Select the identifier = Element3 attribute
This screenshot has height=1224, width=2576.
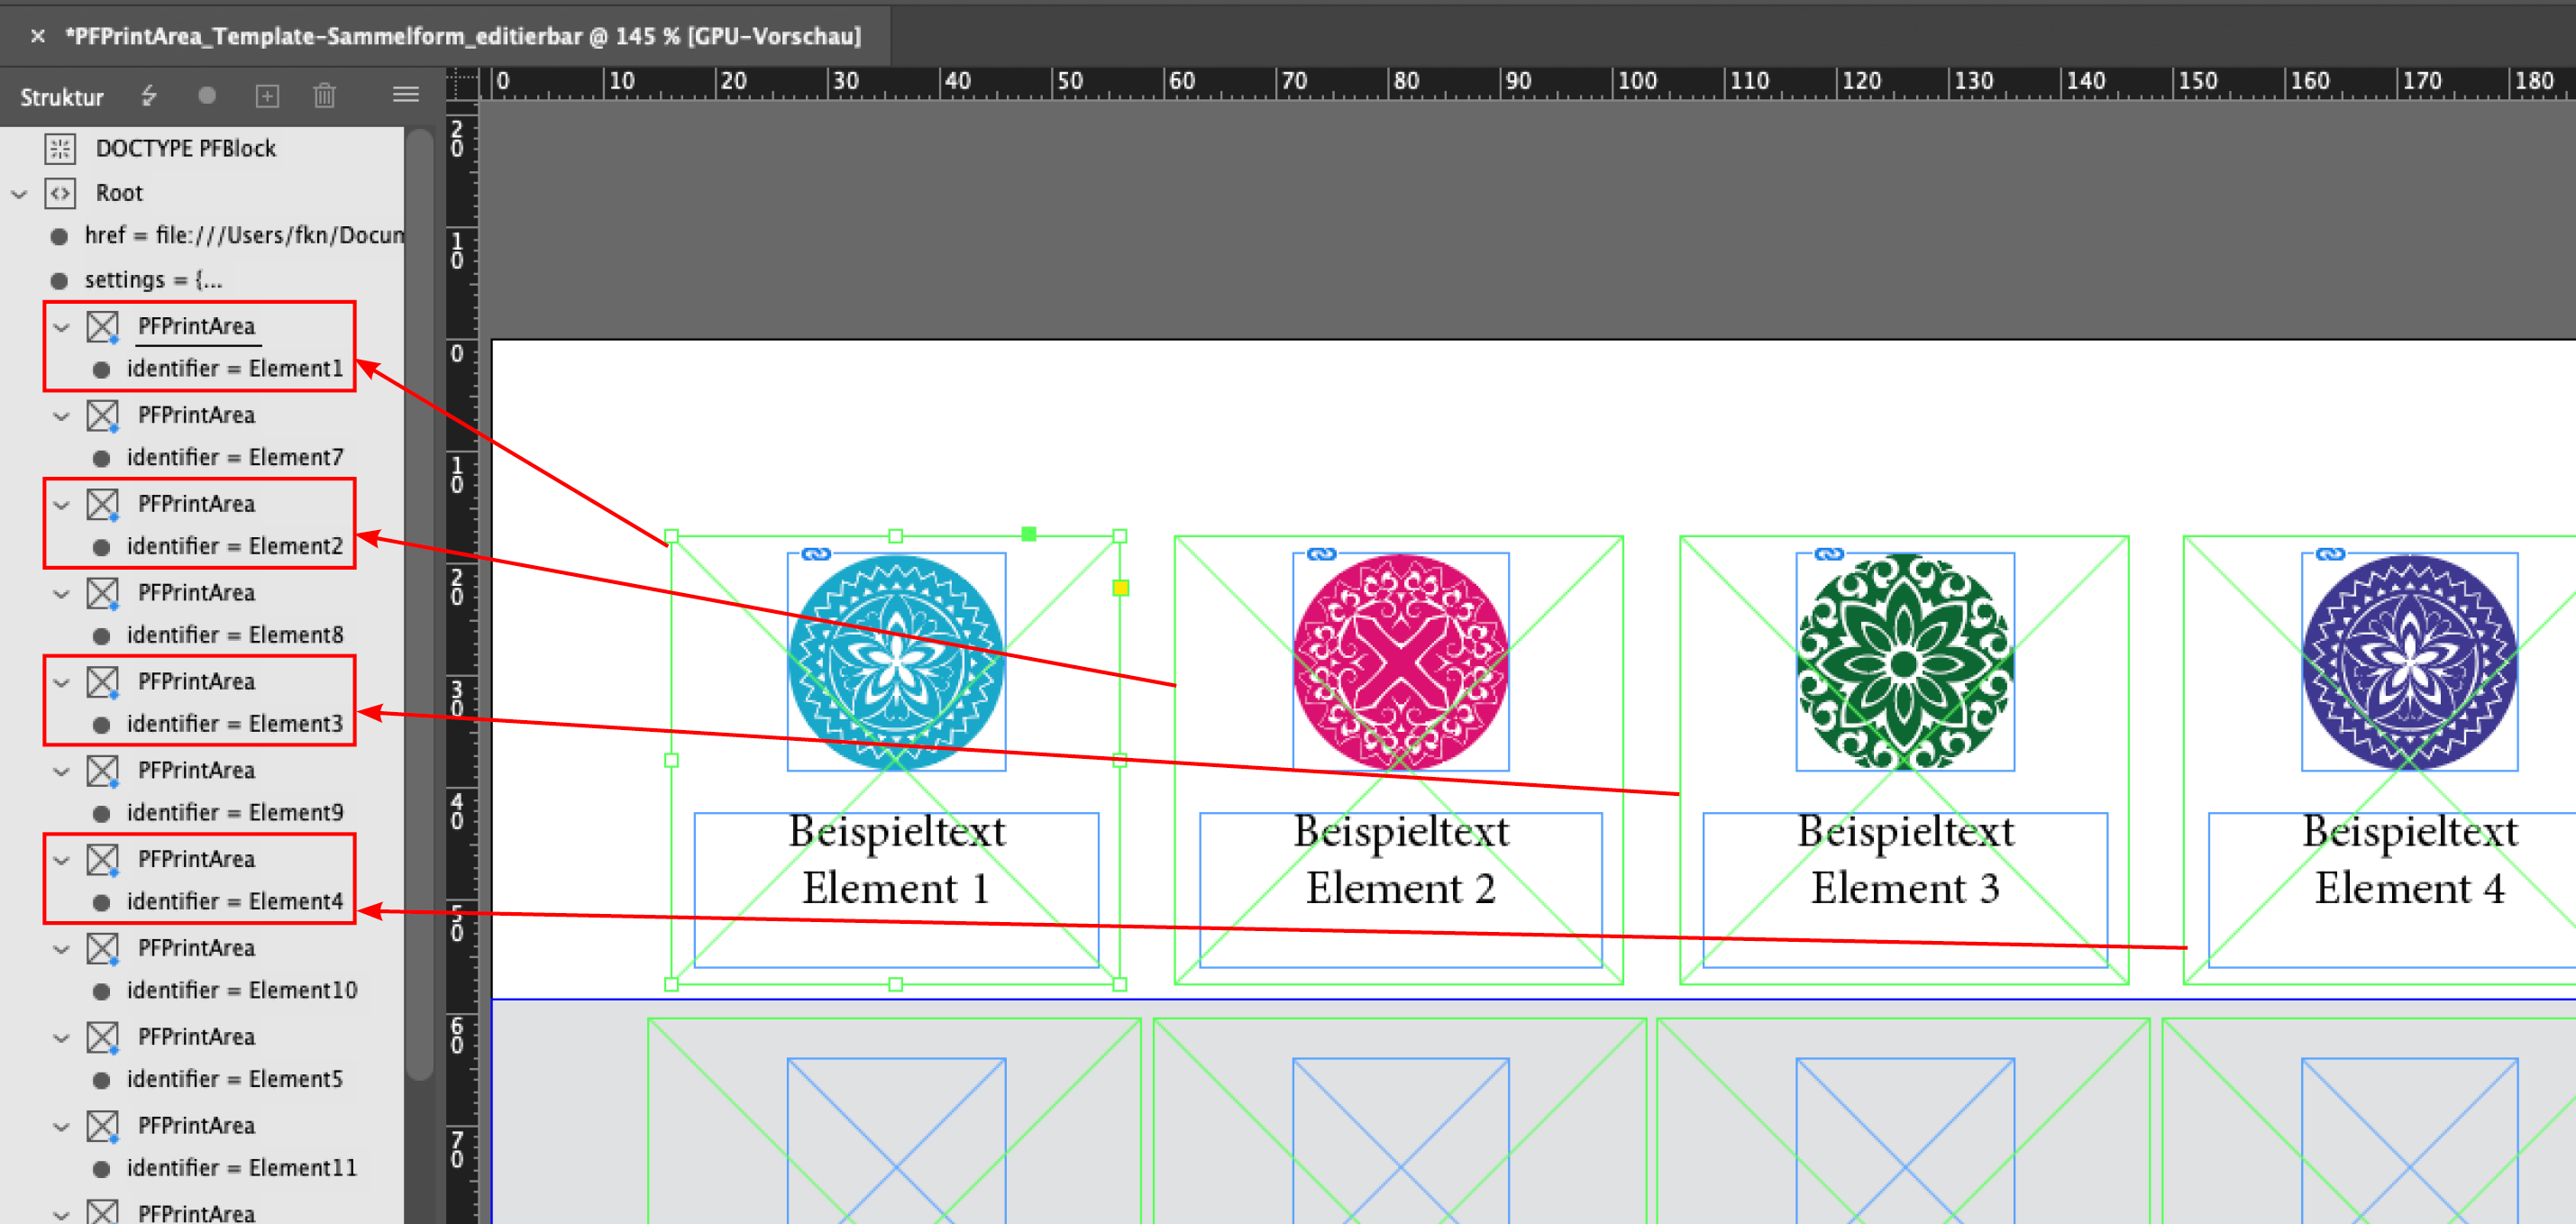(234, 724)
